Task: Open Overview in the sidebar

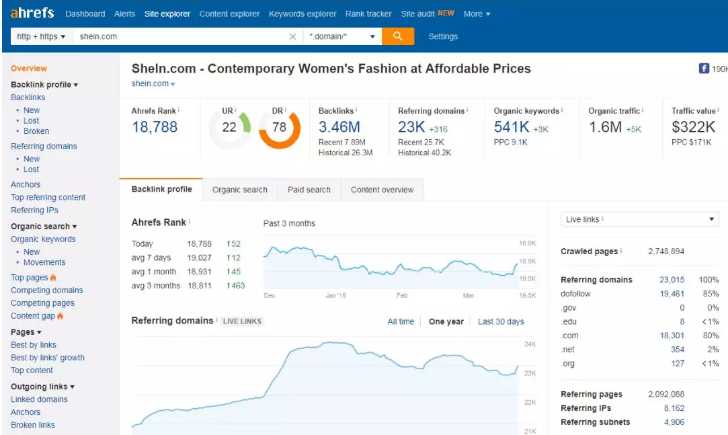Action: (x=29, y=68)
